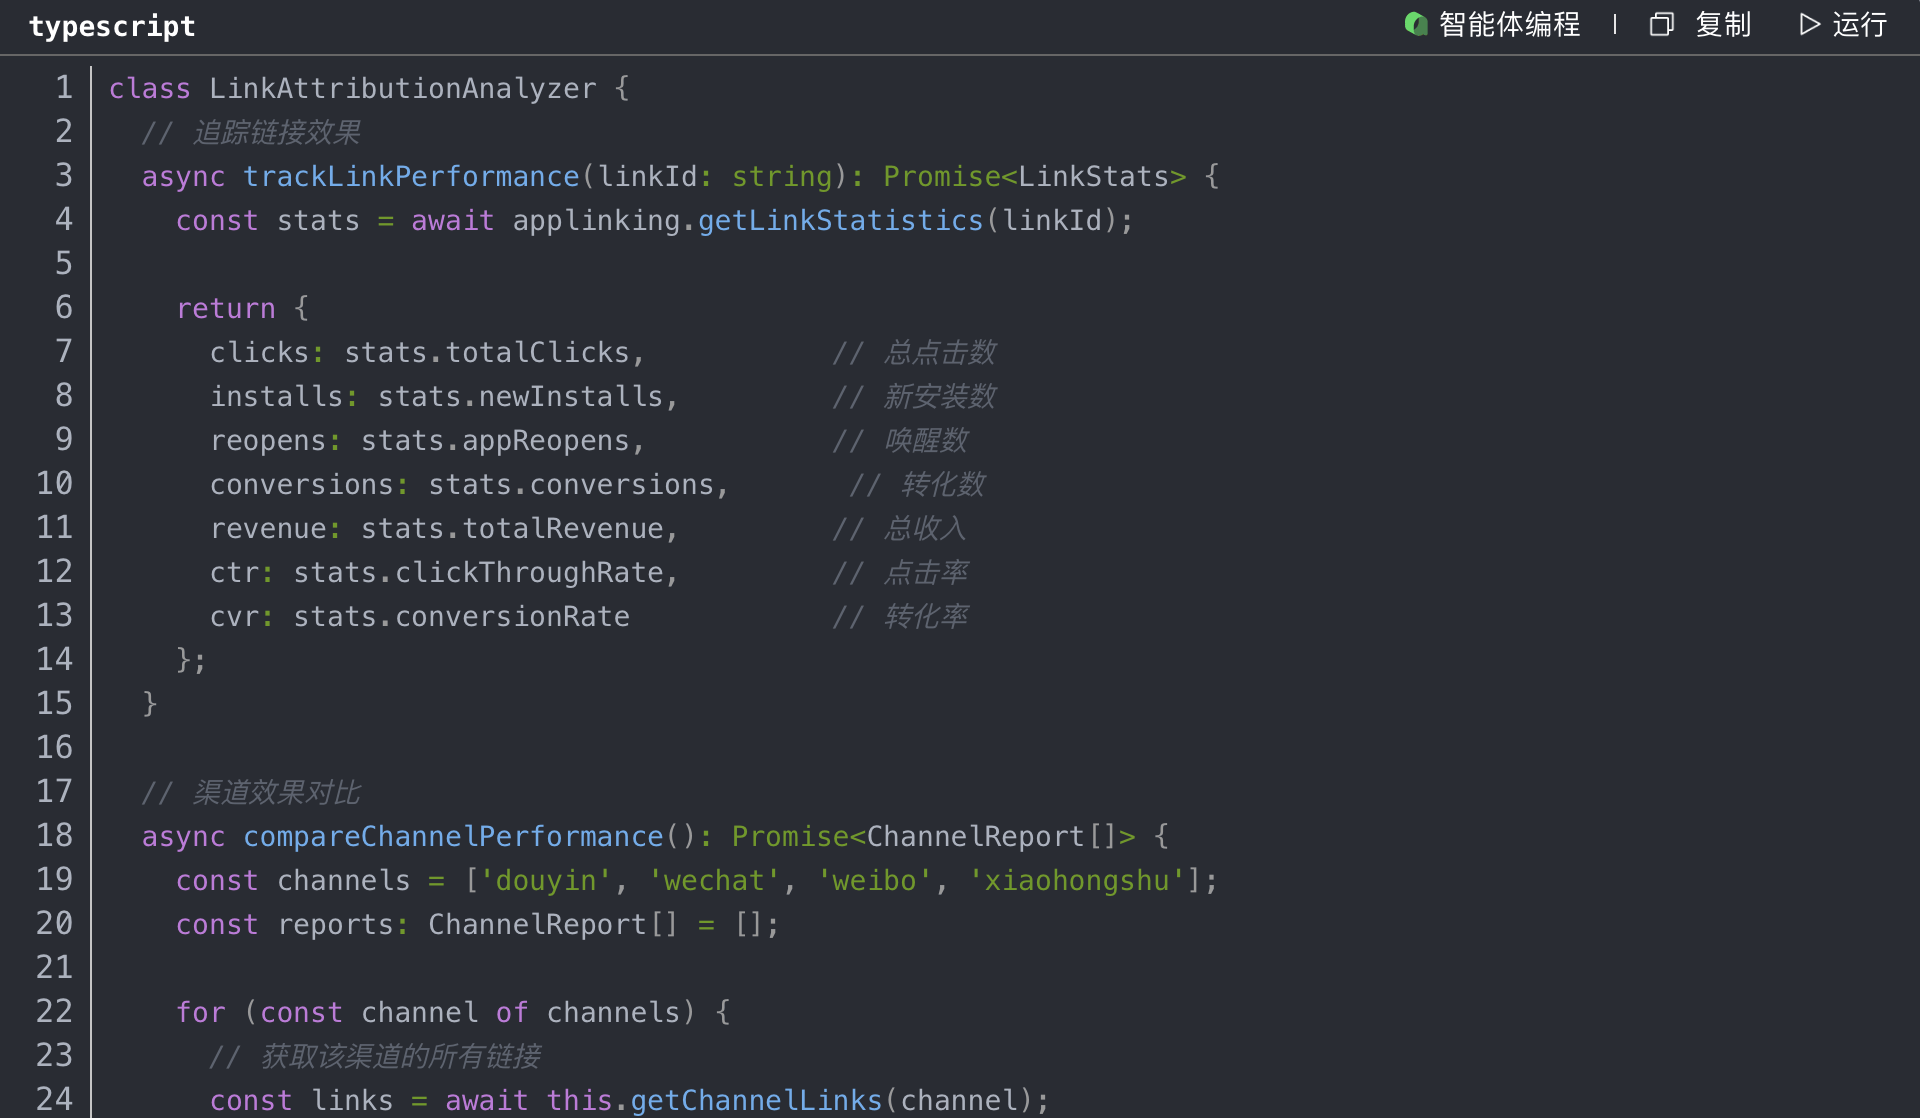Image resolution: width=1920 pixels, height=1118 pixels.
Task: Click stats.totalRevenue on line 11
Action: click(x=512, y=528)
